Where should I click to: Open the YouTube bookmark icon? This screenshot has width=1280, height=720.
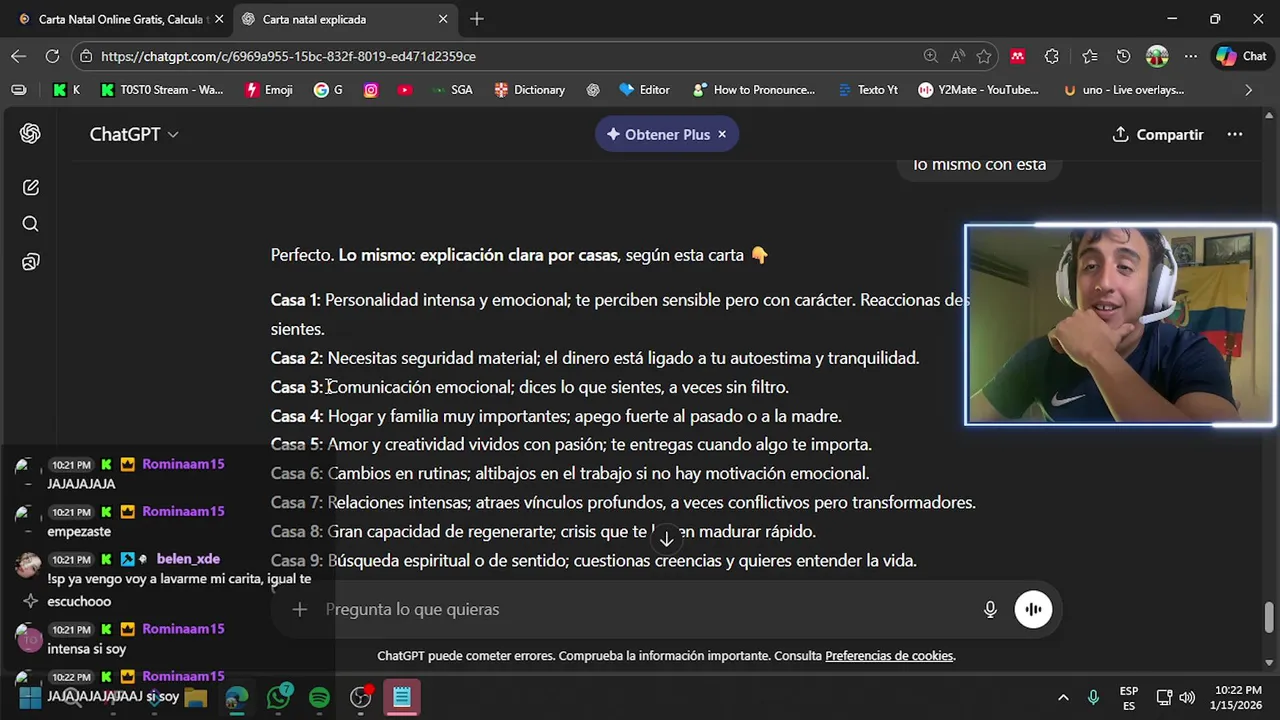[404, 90]
